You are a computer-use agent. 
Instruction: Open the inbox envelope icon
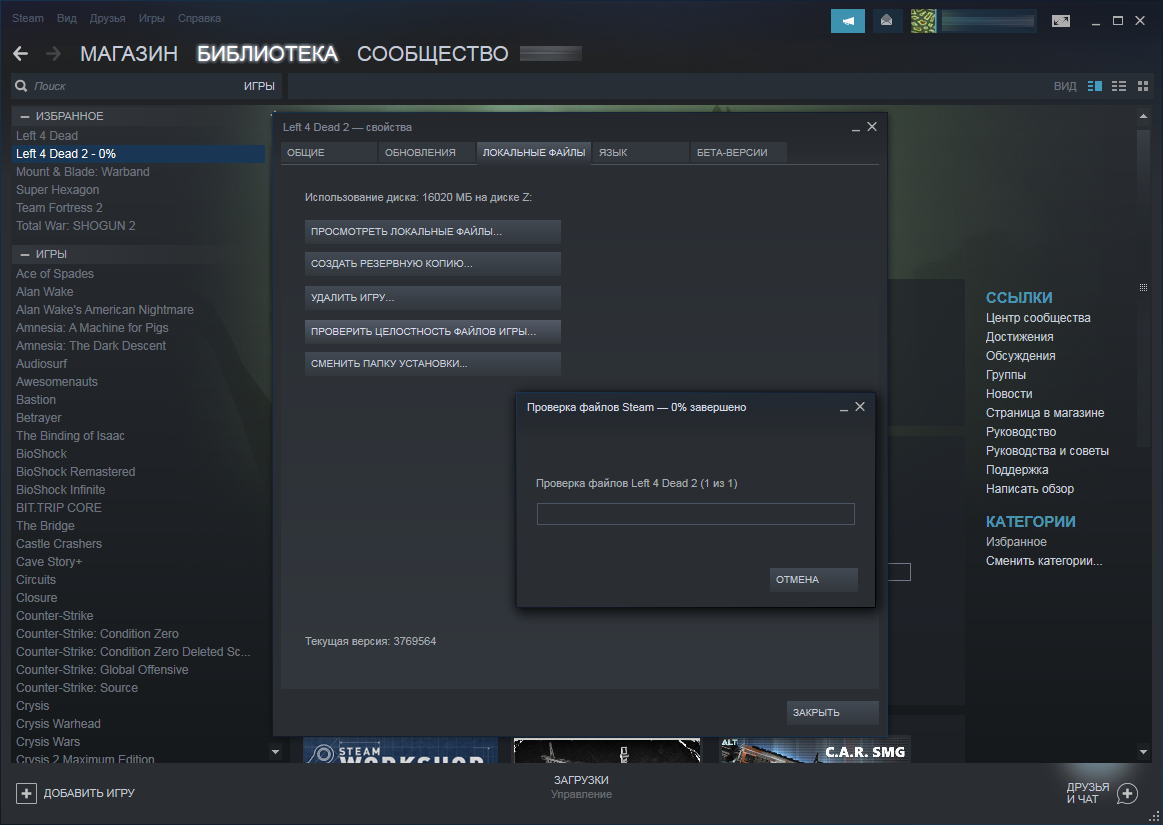[886, 21]
